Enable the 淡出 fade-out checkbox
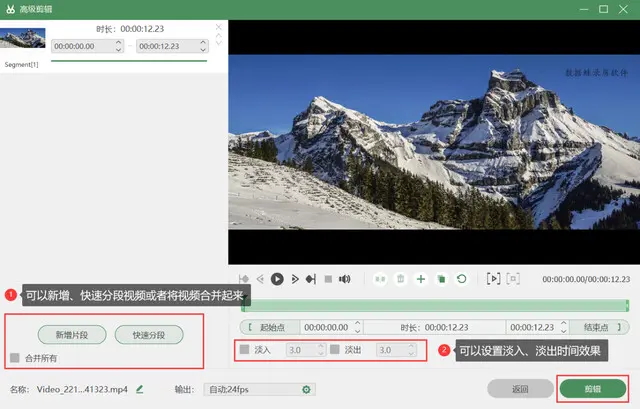The width and height of the screenshot is (640, 409). [x=335, y=350]
